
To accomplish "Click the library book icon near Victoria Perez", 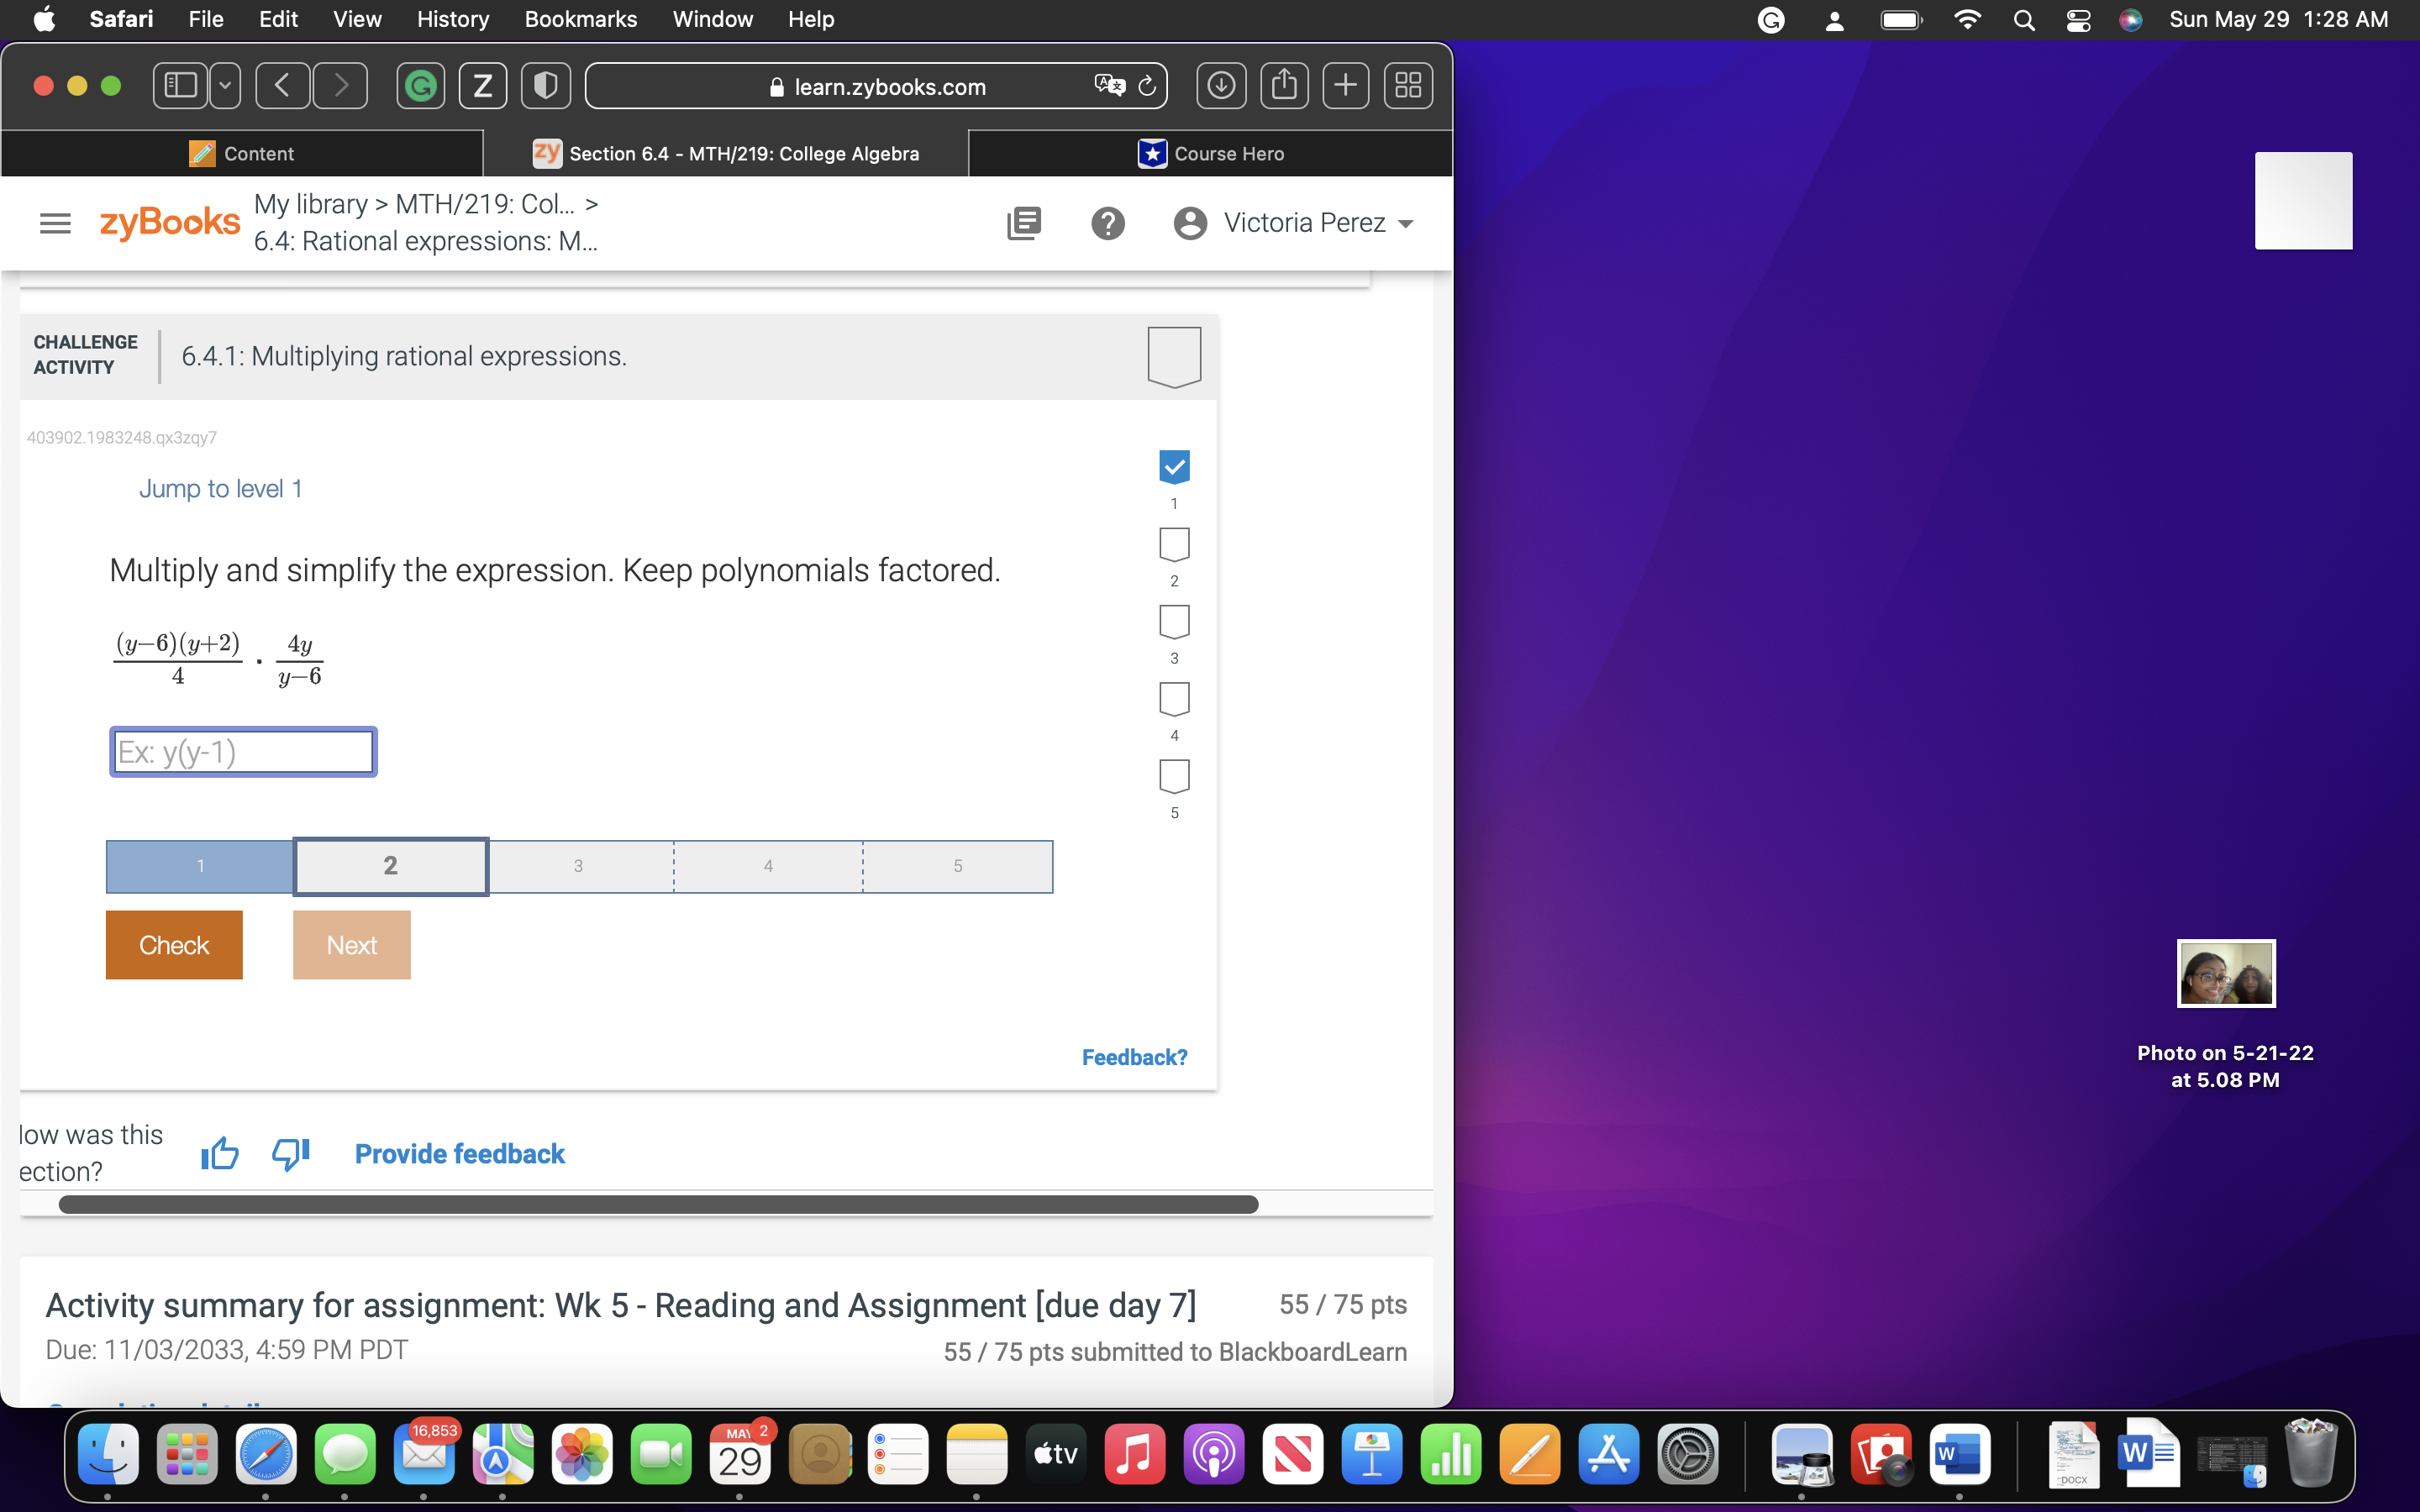I will tap(1023, 222).
